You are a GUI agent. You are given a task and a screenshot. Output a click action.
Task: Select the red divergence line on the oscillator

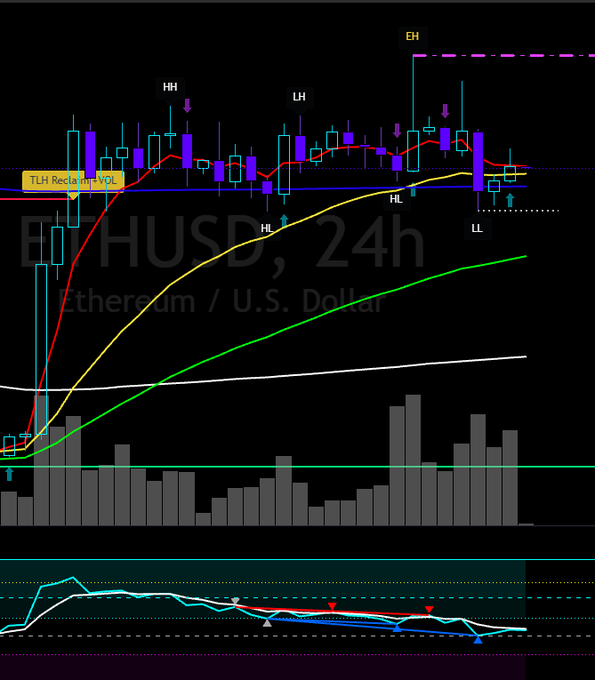333,611
